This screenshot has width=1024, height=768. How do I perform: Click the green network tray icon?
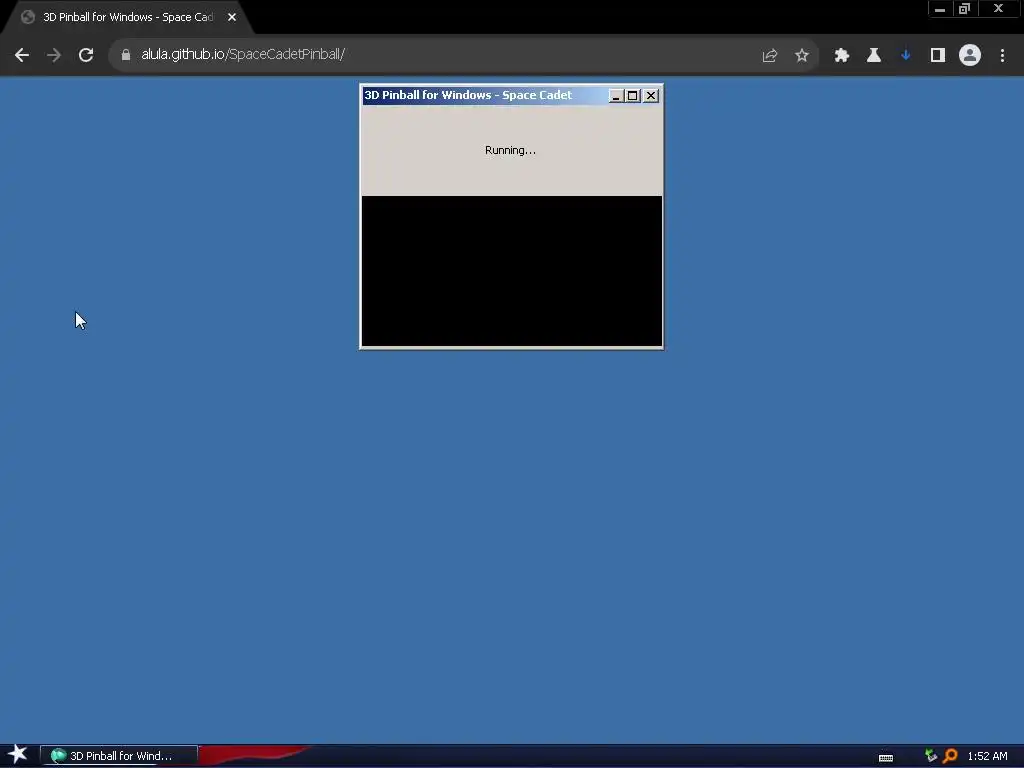931,756
